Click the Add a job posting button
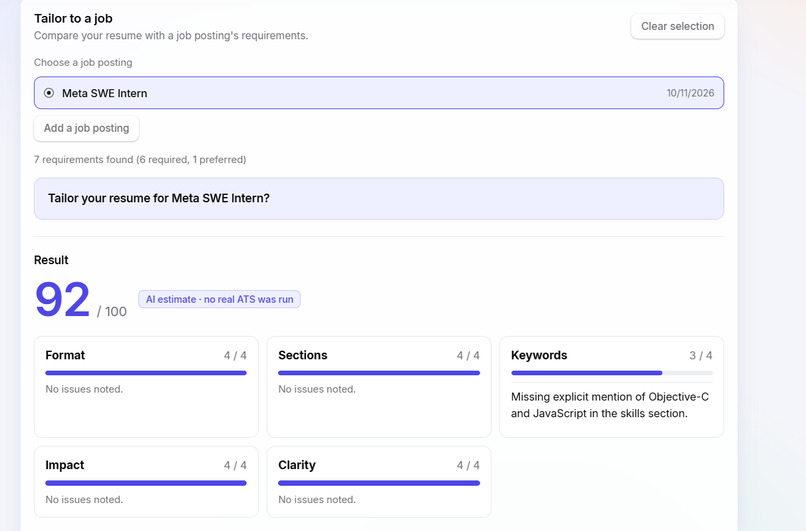 (x=86, y=128)
